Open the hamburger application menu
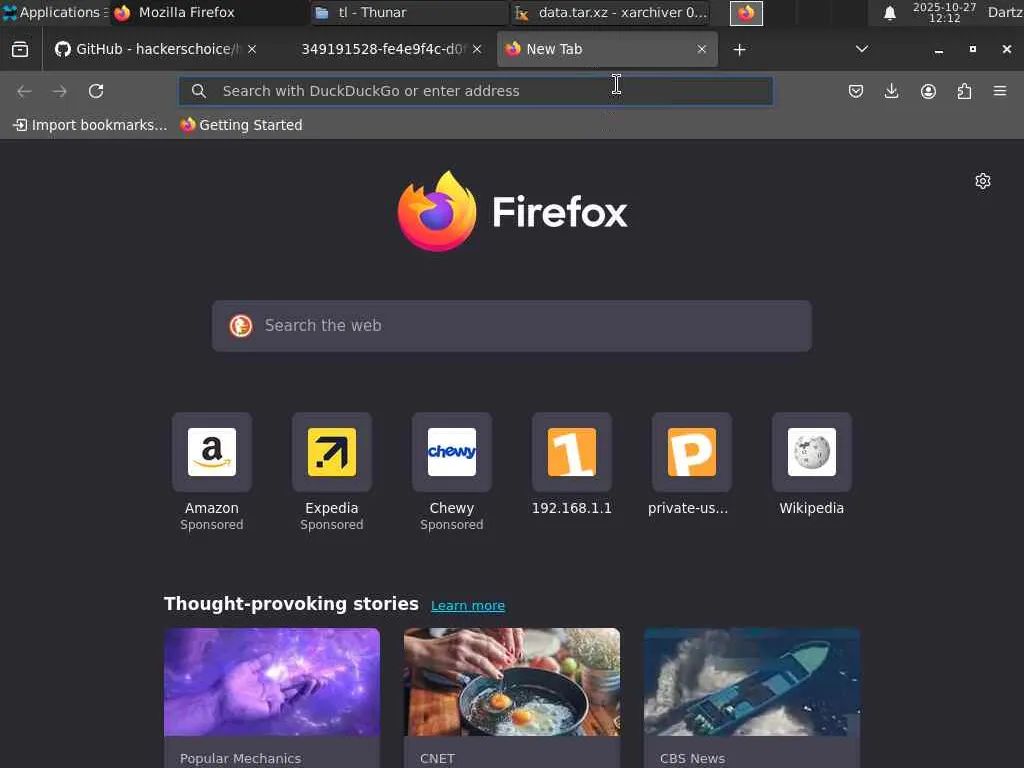This screenshot has height=768, width=1024. [x=1000, y=91]
